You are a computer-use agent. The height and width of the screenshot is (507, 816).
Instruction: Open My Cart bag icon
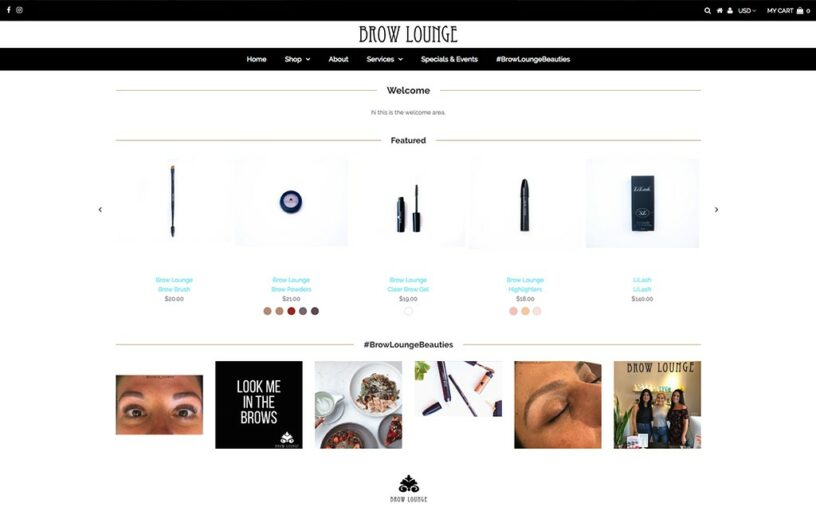pos(800,10)
